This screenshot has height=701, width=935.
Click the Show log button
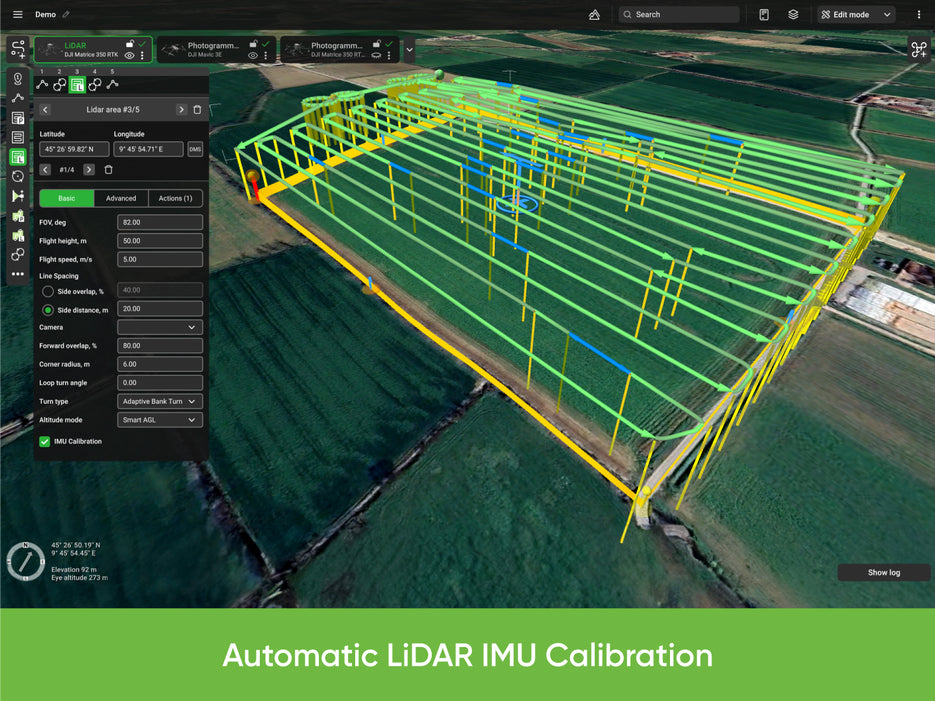pyautogui.click(x=883, y=572)
